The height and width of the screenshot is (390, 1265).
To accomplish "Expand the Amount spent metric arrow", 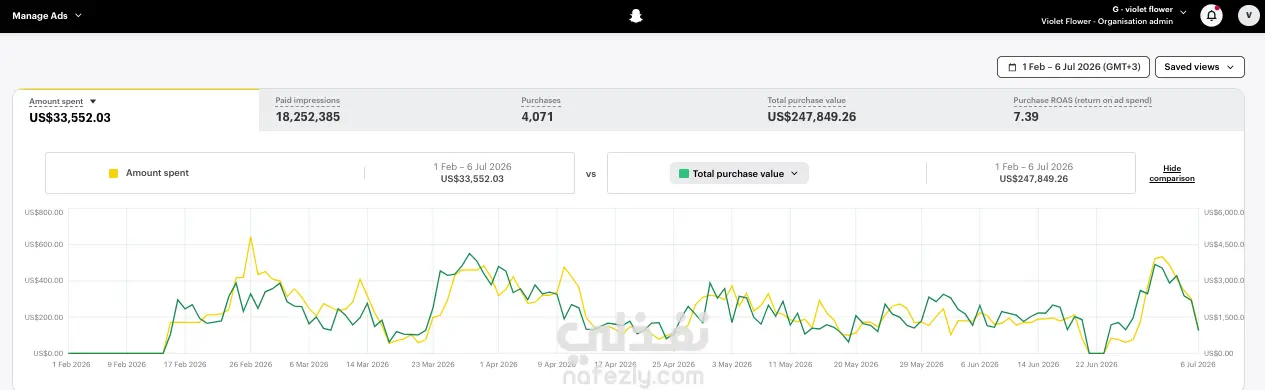I will coord(93,101).
